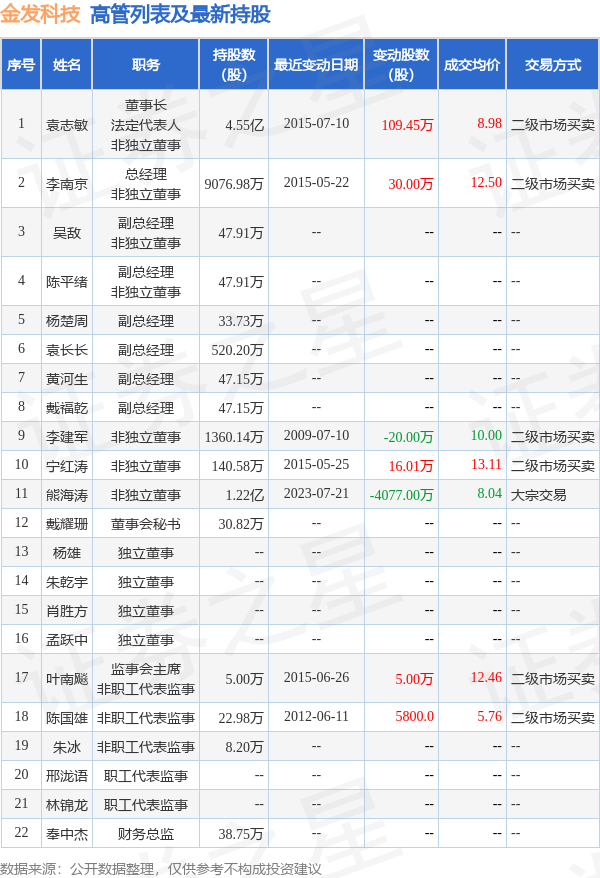
Task: Click holding value 1360.14万
Action: (x=234, y=437)
